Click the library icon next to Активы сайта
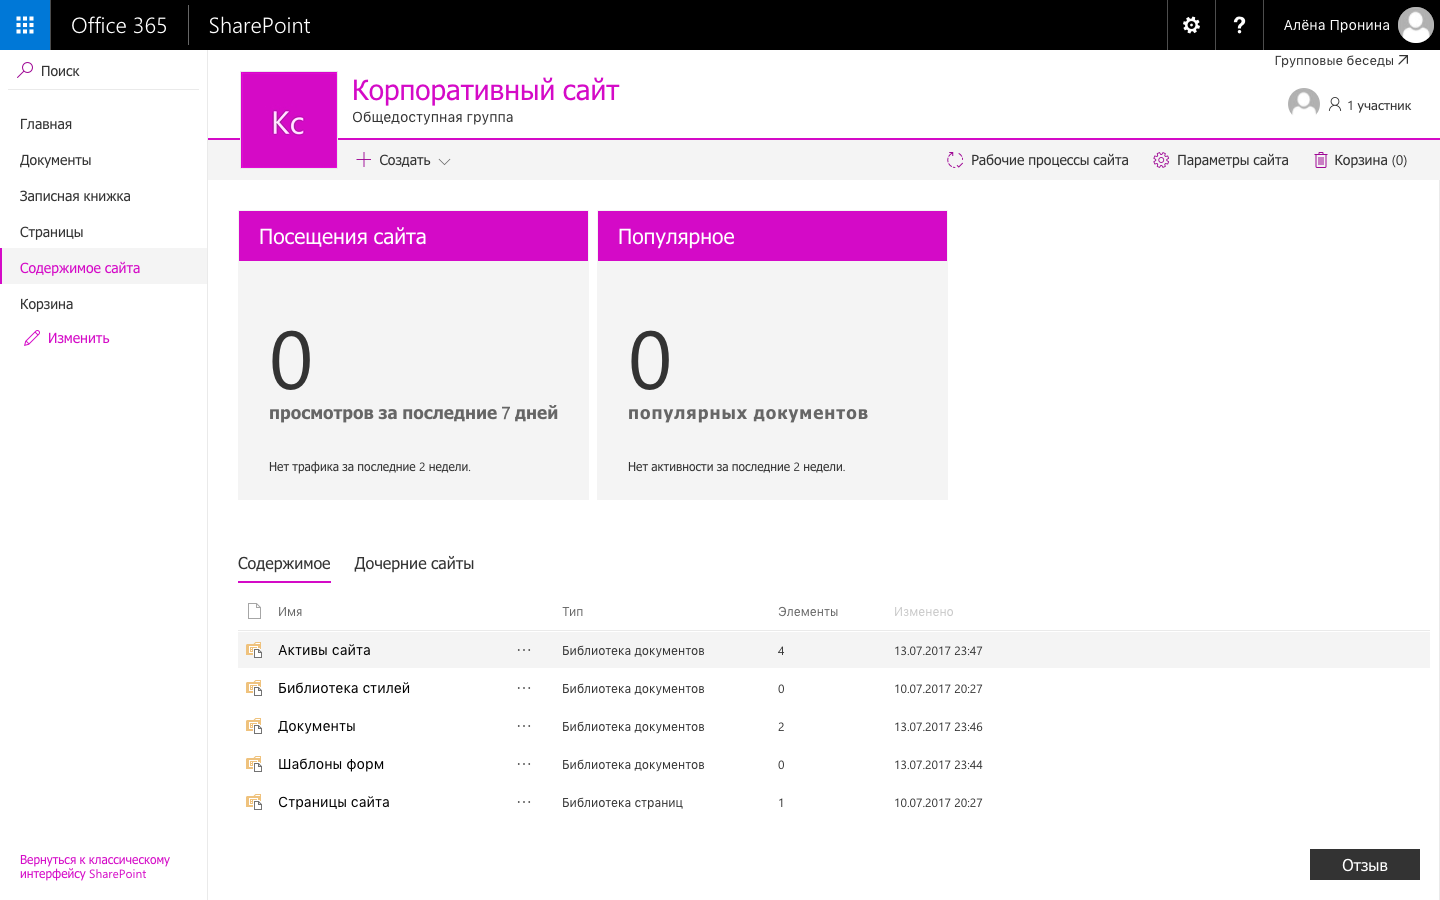This screenshot has height=900, width=1440. point(254,649)
